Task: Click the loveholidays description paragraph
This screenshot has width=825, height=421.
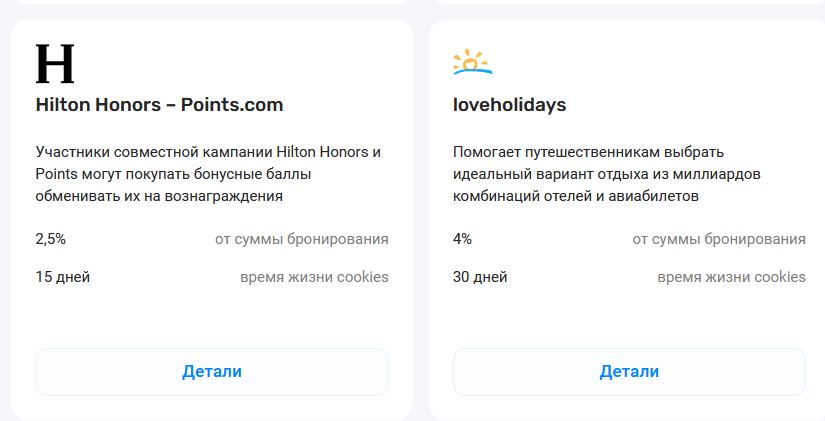Action: point(607,174)
